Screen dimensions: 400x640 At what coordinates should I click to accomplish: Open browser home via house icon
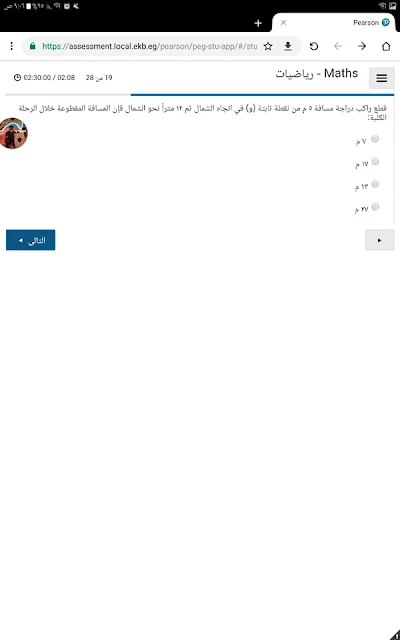pos(386,46)
